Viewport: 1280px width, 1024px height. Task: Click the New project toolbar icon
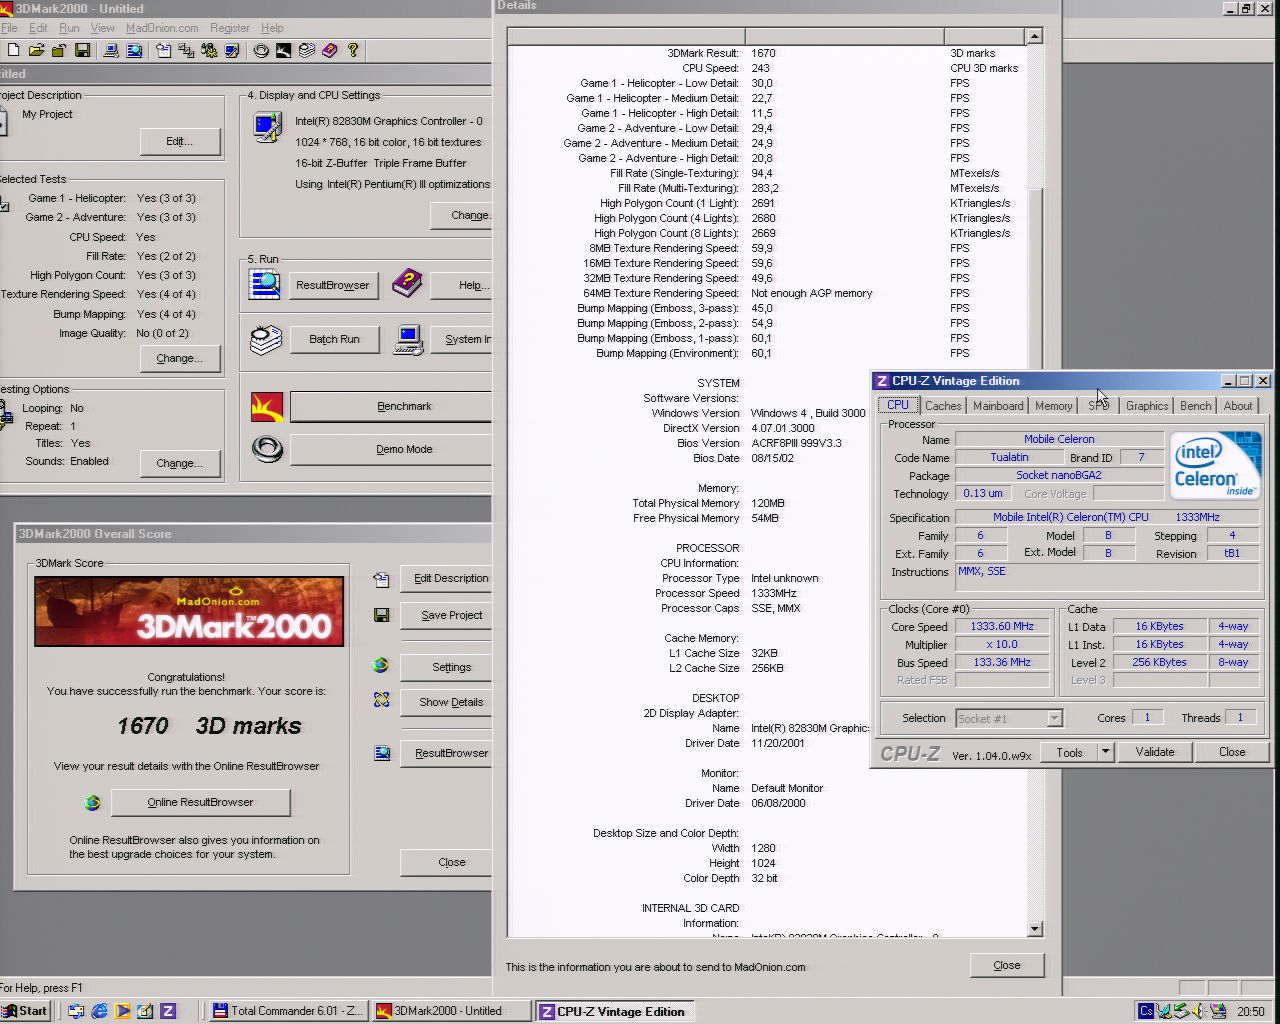[13, 50]
